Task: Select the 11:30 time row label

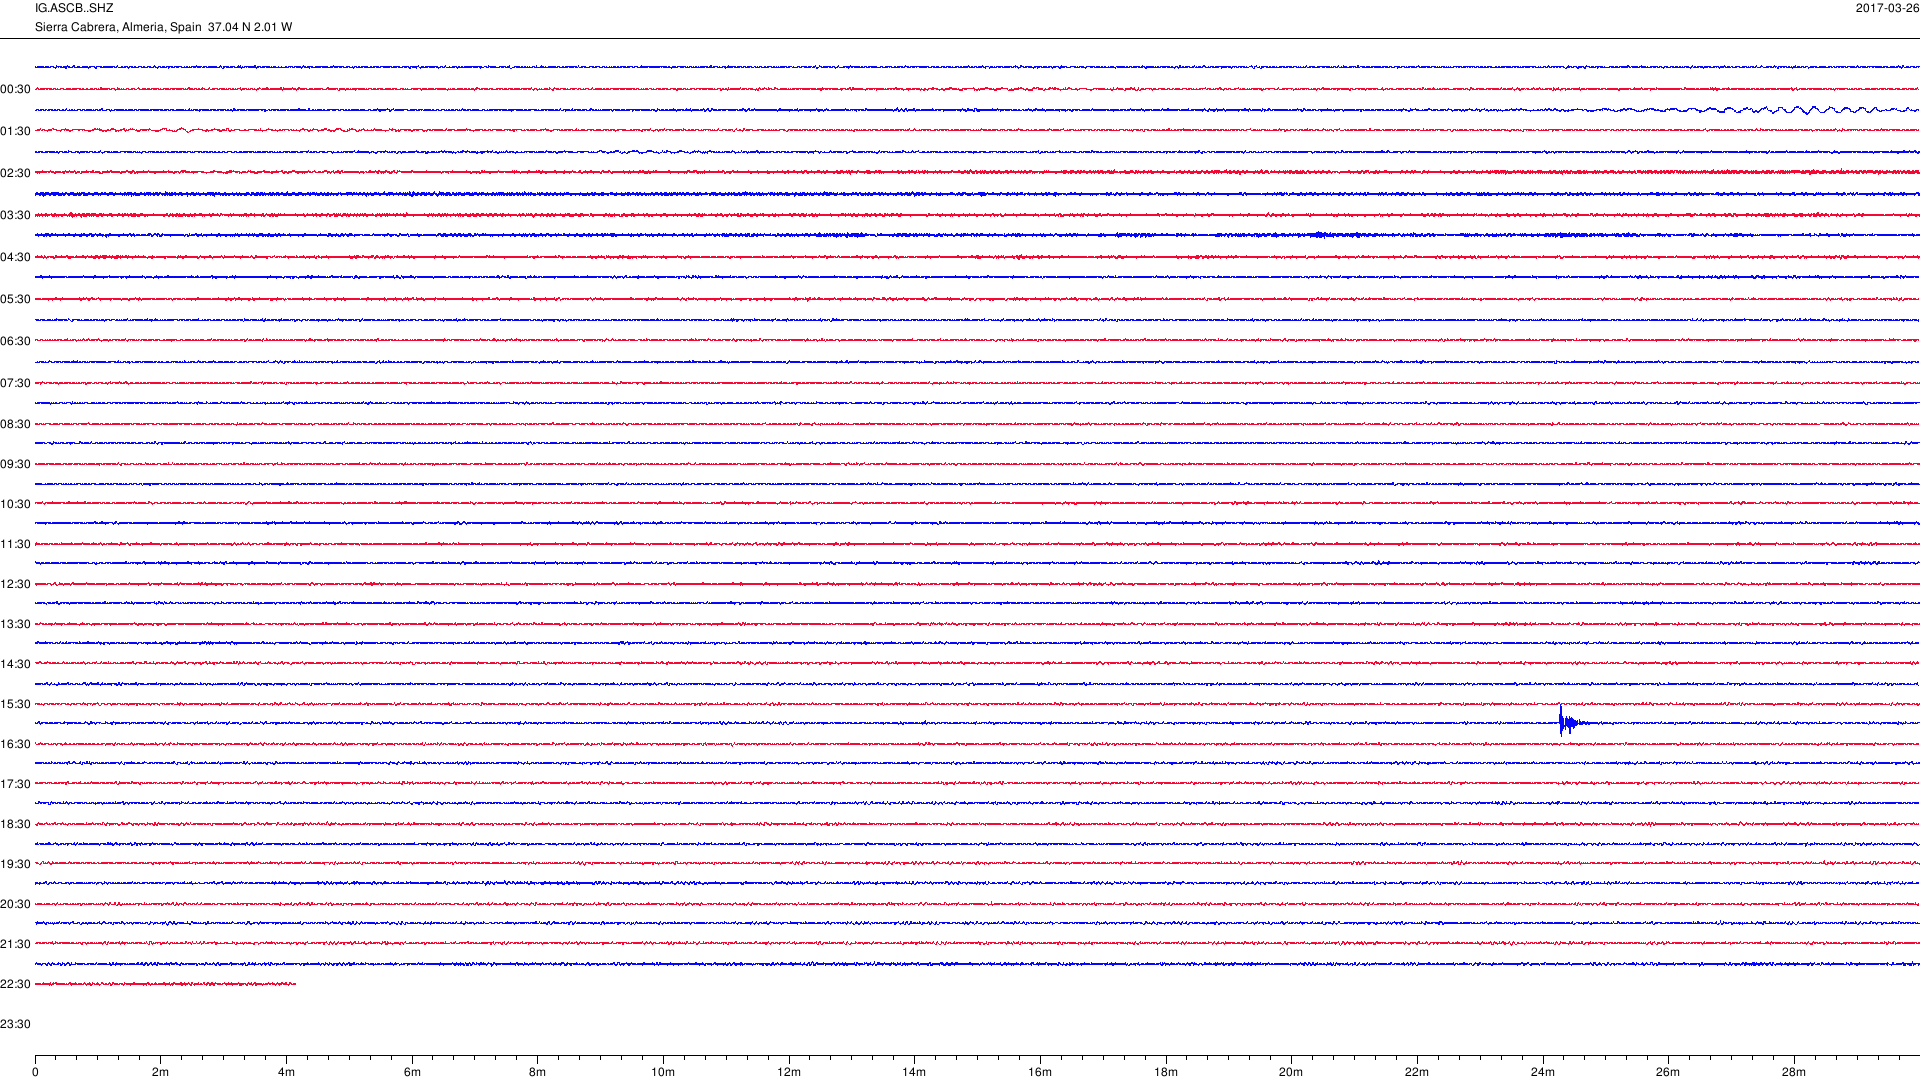Action: tap(15, 545)
